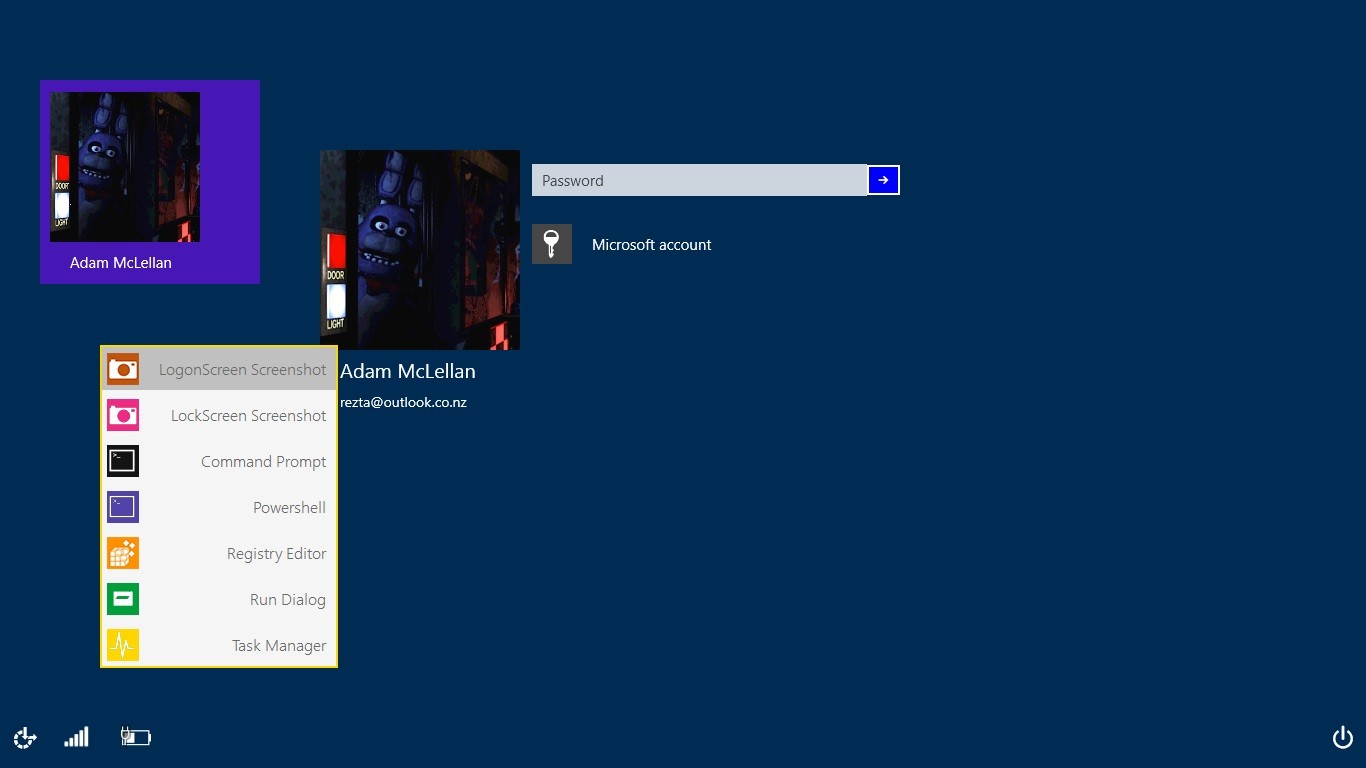1366x768 pixels.
Task: Select LogonScreen Screenshot menu entry
Action: [219, 369]
